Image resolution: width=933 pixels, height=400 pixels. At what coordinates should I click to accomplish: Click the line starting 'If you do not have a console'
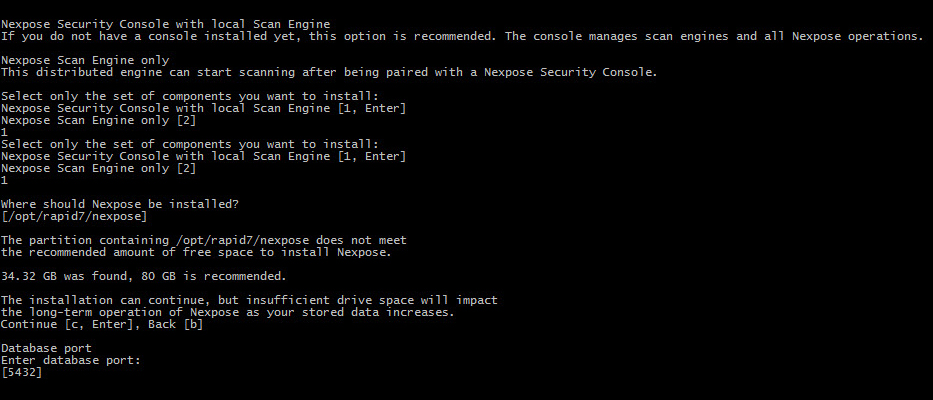pyautogui.click(x=250, y=36)
